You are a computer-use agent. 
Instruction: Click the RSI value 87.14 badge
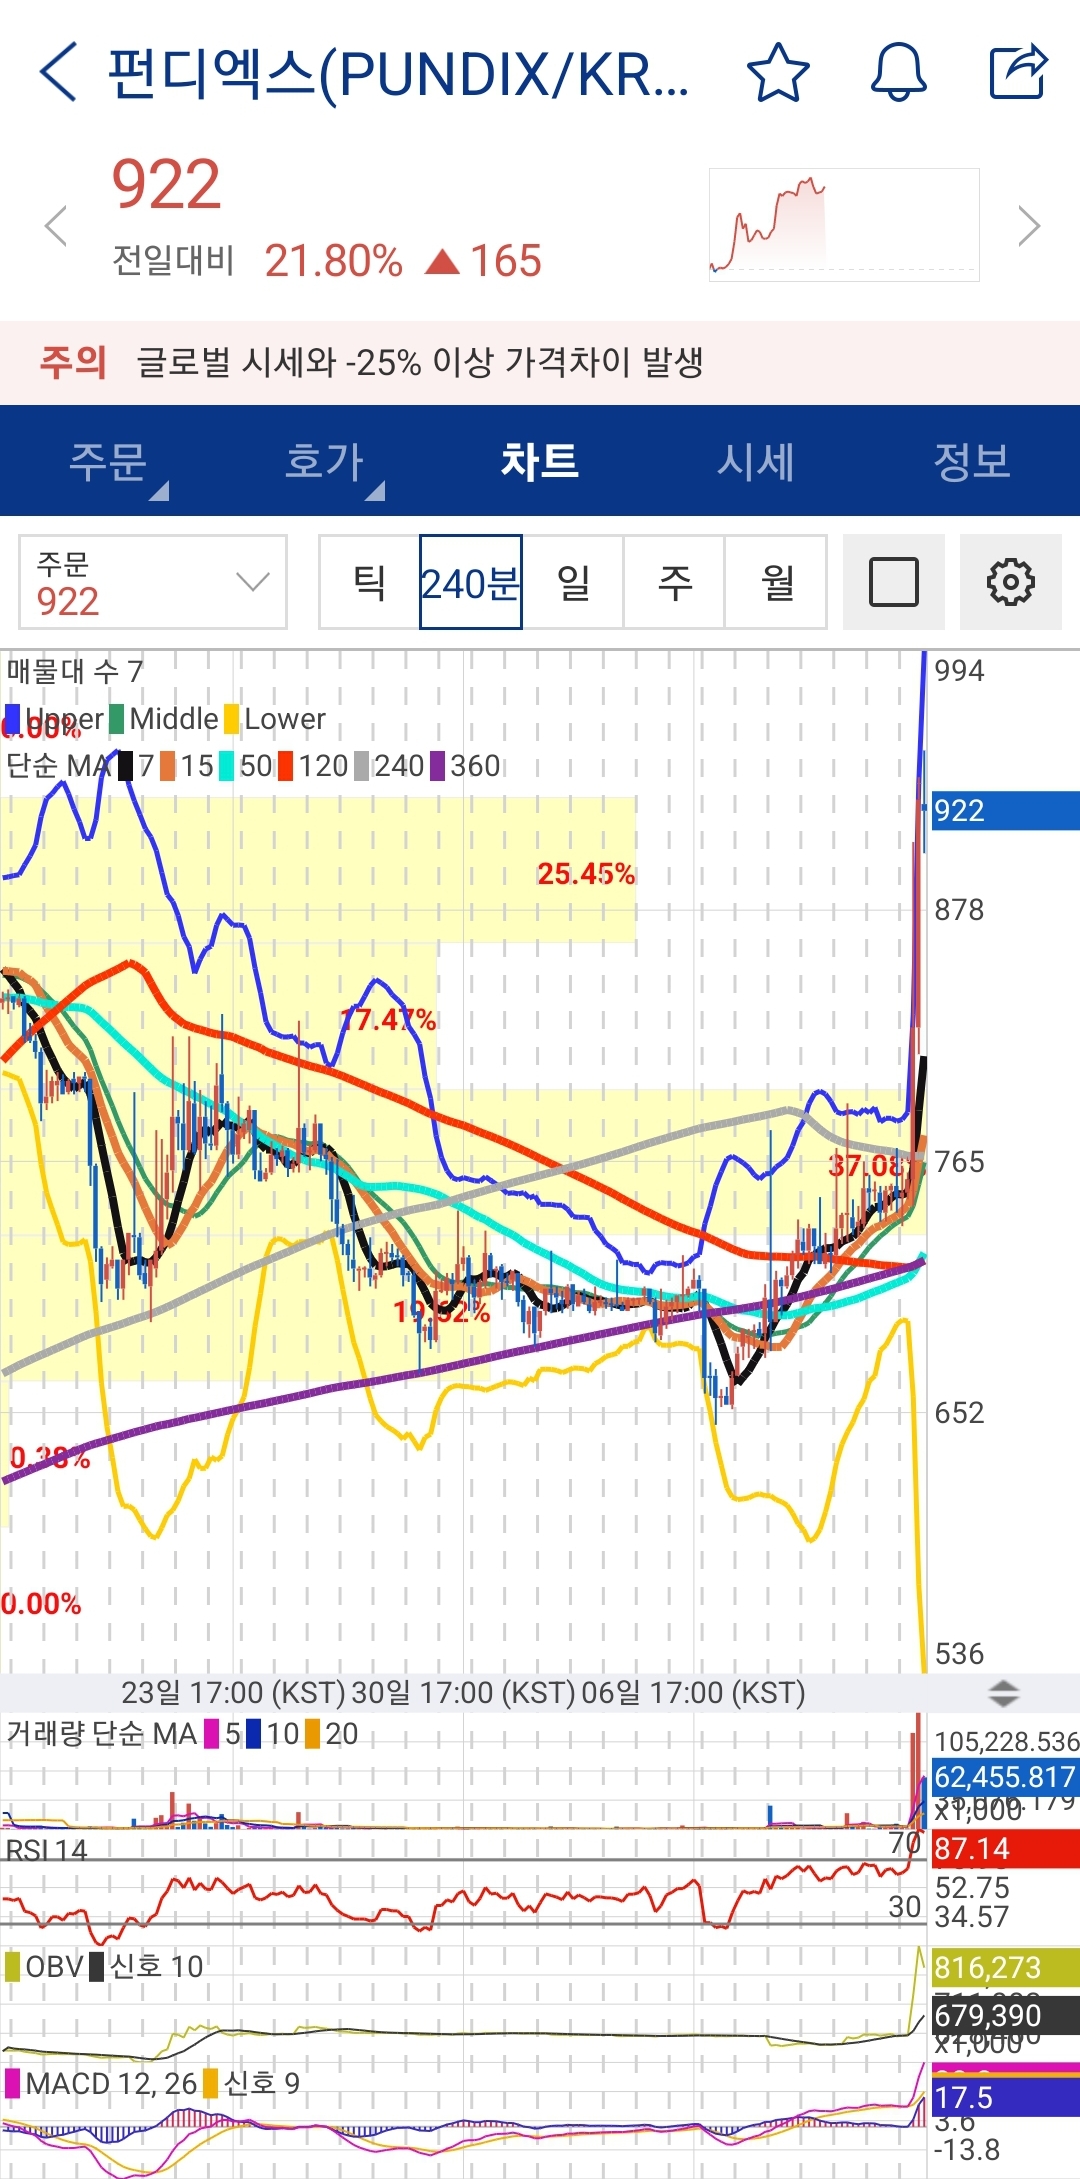coord(1005,1848)
